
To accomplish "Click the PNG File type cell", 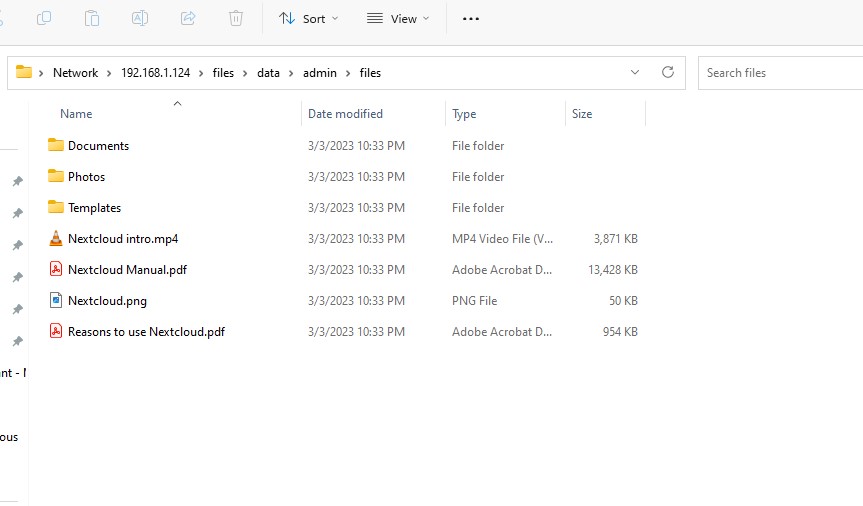I will click(x=474, y=301).
